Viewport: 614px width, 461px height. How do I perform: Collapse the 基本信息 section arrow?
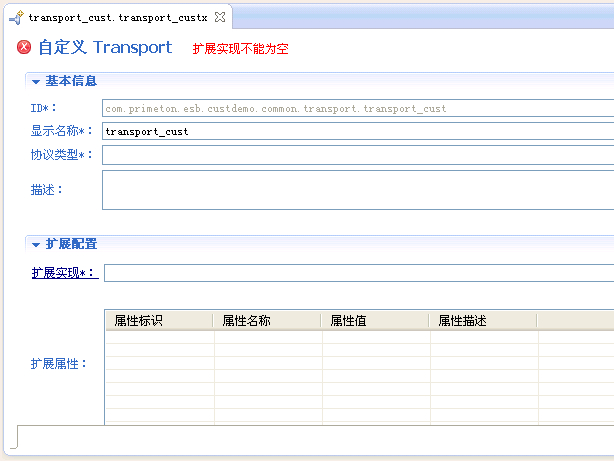tap(36, 82)
